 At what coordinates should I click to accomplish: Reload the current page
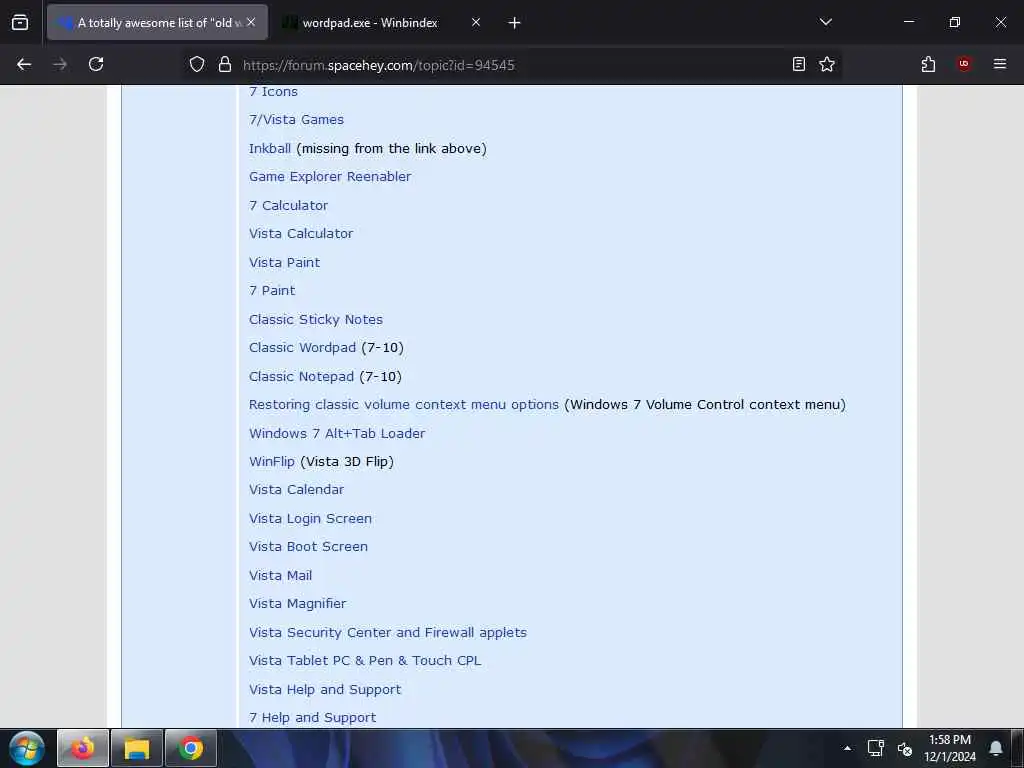(96, 64)
